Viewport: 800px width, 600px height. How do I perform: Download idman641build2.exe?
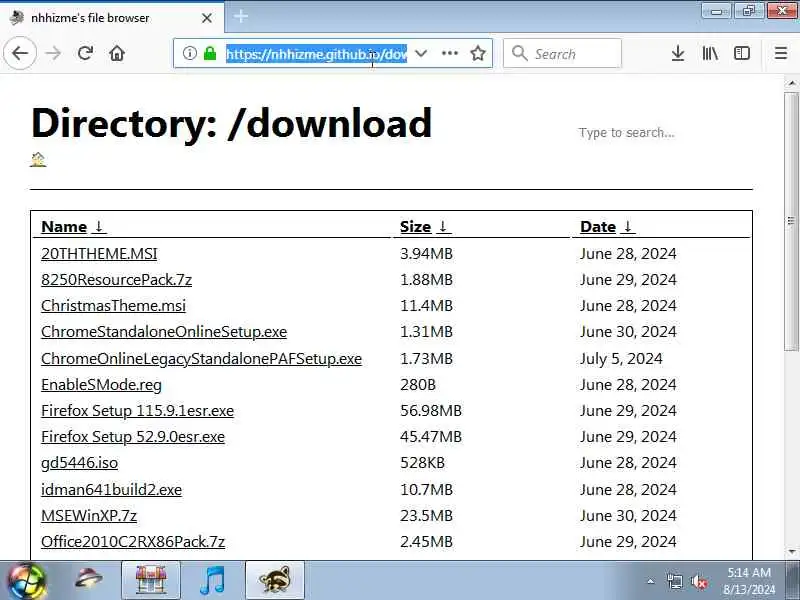pyautogui.click(x=111, y=490)
